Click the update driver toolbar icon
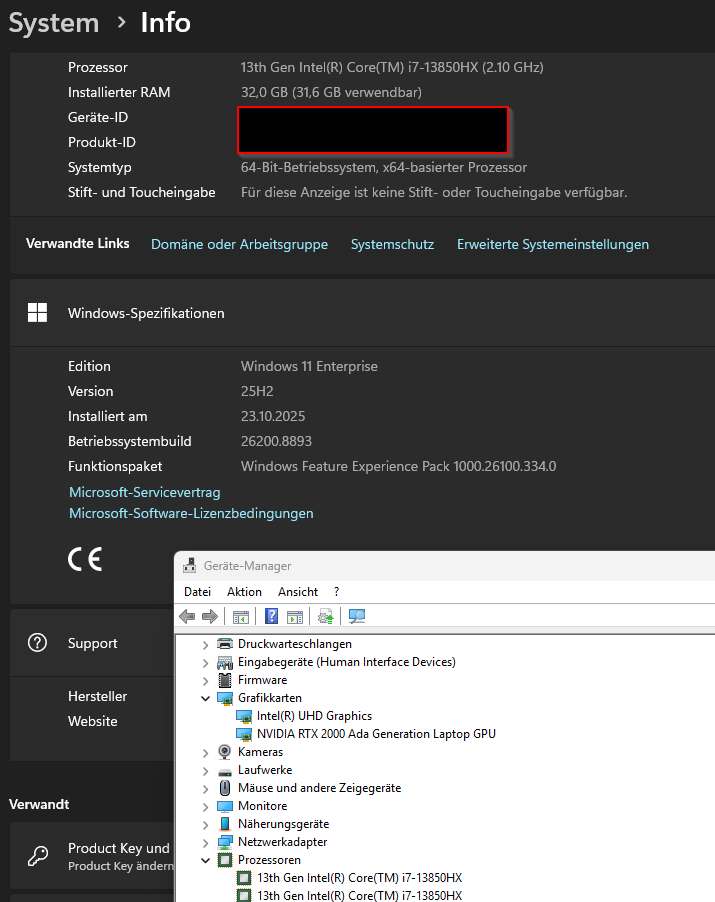The image size is (715, 902). click(x=326, y=617)
